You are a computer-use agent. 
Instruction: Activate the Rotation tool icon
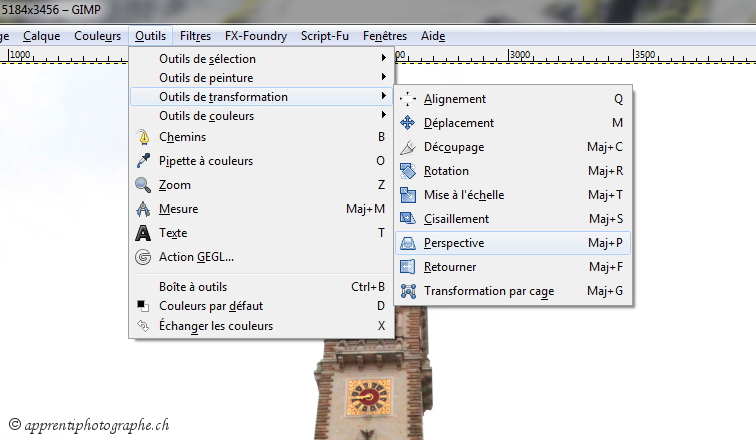407,171
